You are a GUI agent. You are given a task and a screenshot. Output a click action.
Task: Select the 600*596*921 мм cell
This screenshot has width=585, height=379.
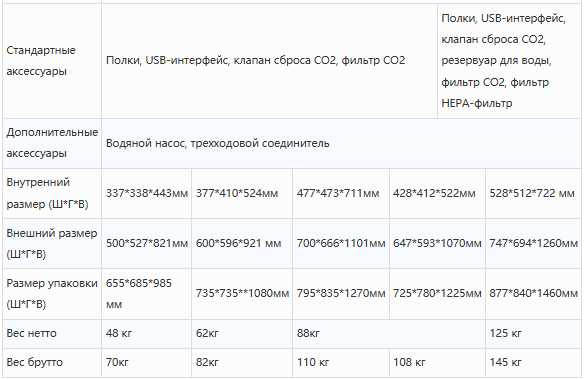(242, 244)
